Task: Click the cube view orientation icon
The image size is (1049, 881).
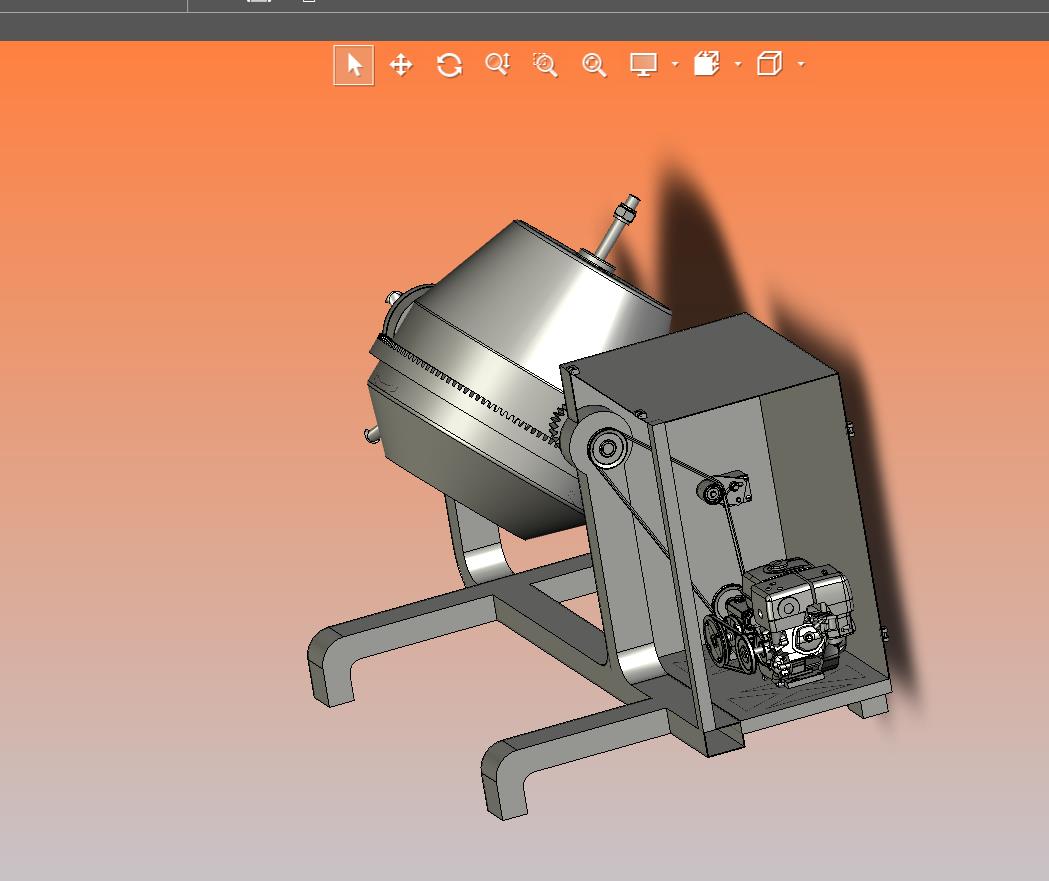Action: click(x=769, y=64)
